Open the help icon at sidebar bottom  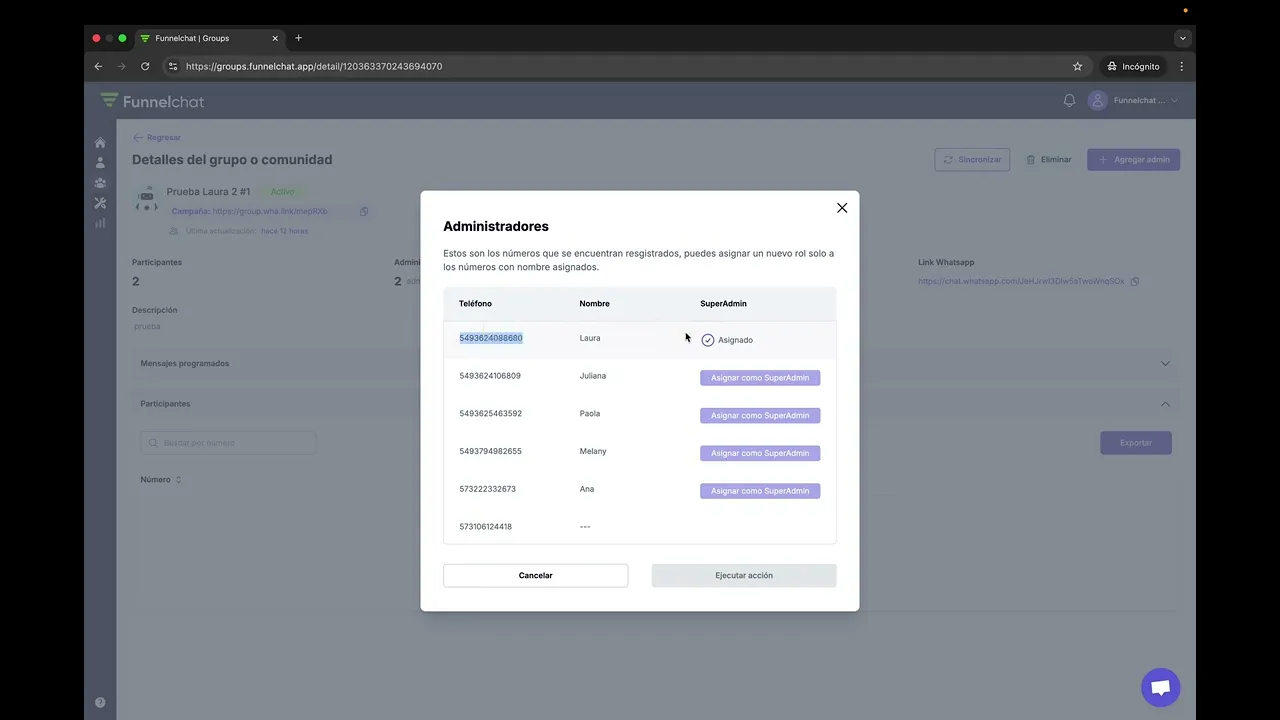coord(100,703)
